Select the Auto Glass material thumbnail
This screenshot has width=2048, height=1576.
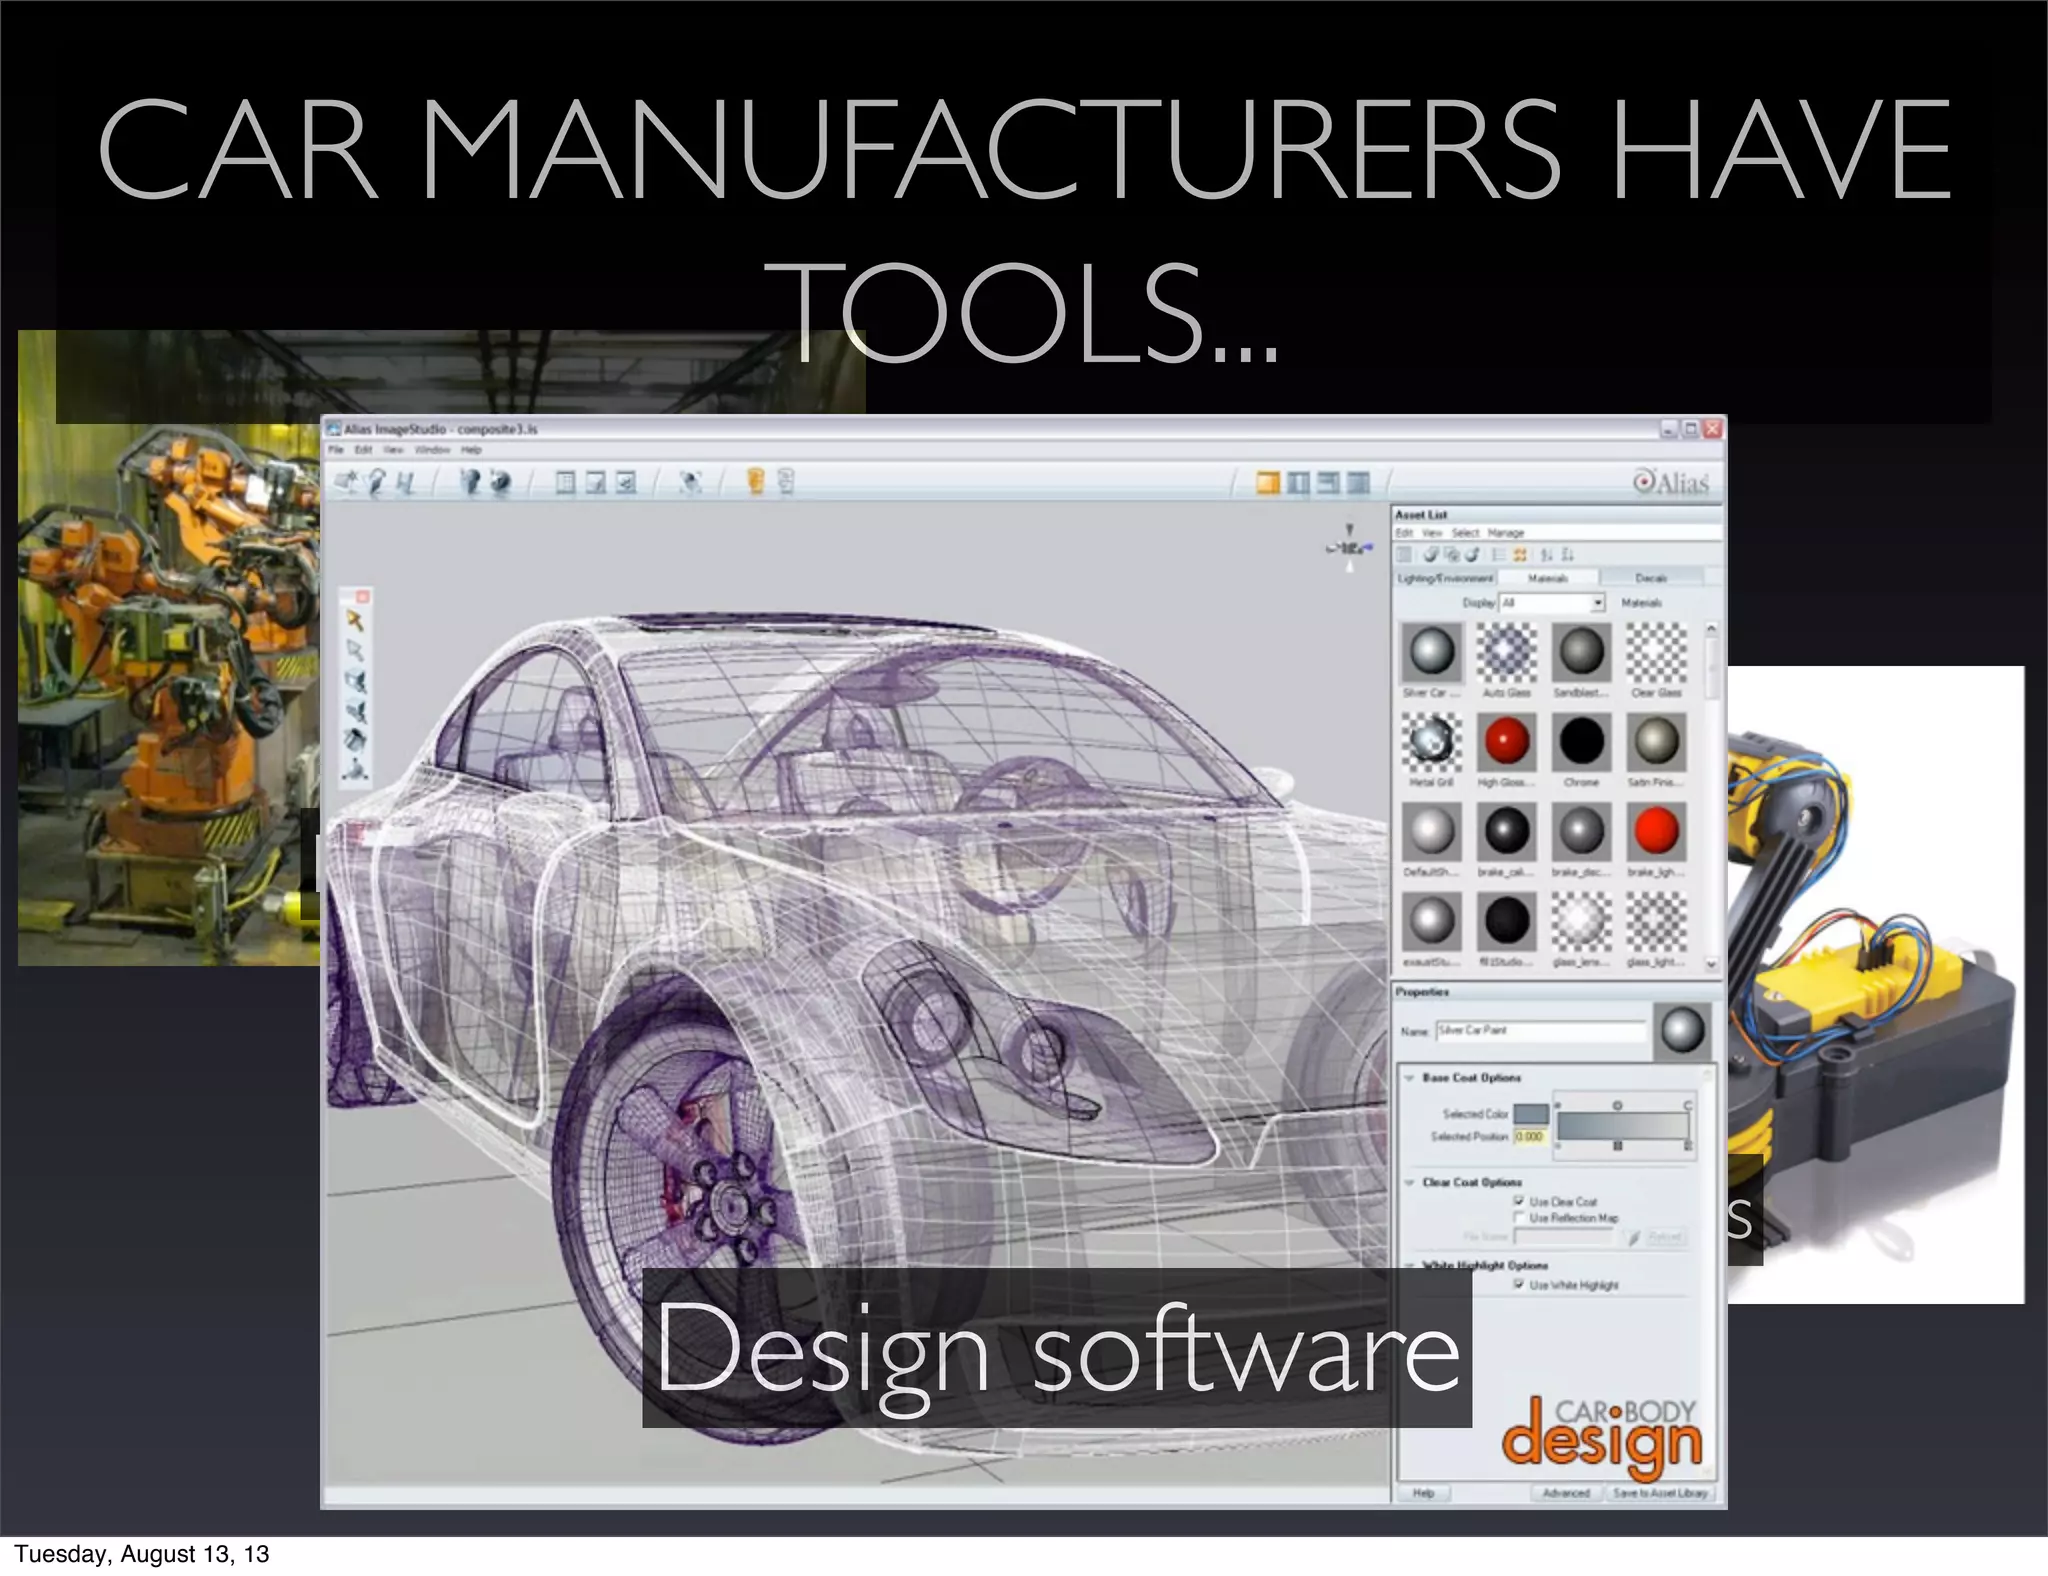tap(1507, 651)
